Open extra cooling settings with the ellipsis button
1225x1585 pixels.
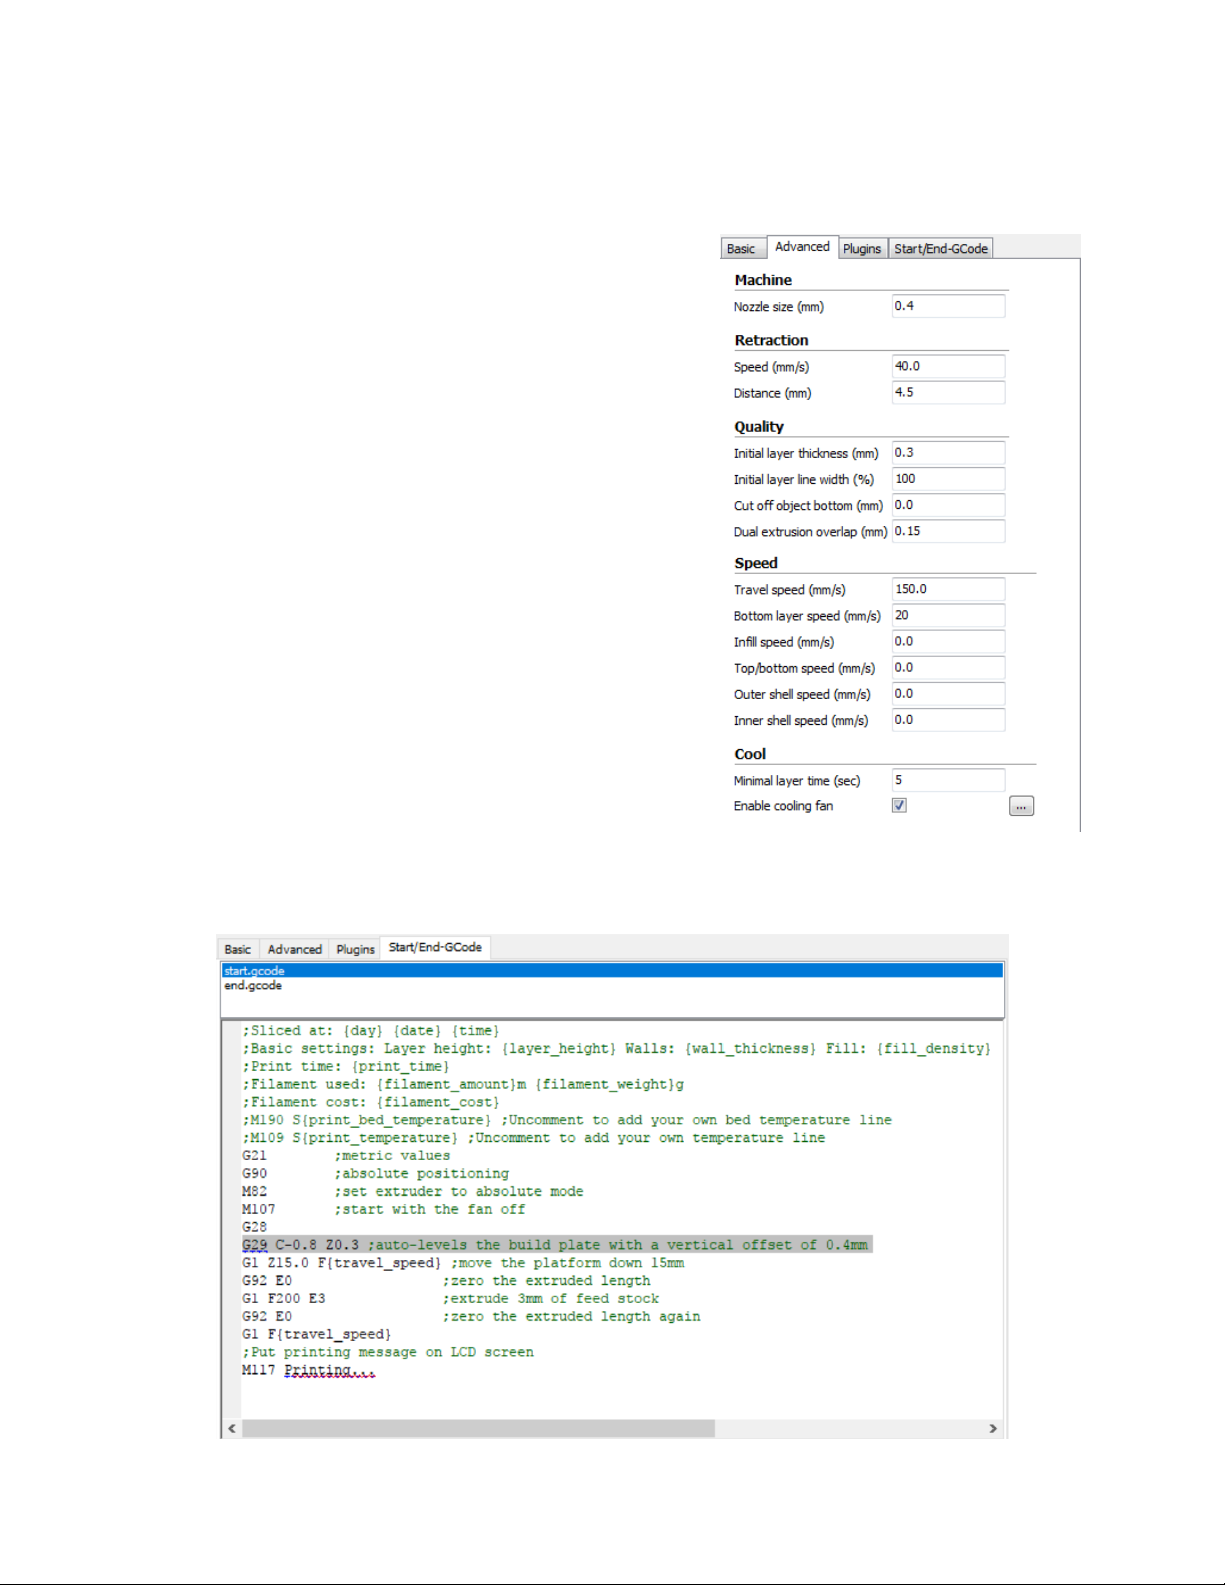click(1021, 806)
